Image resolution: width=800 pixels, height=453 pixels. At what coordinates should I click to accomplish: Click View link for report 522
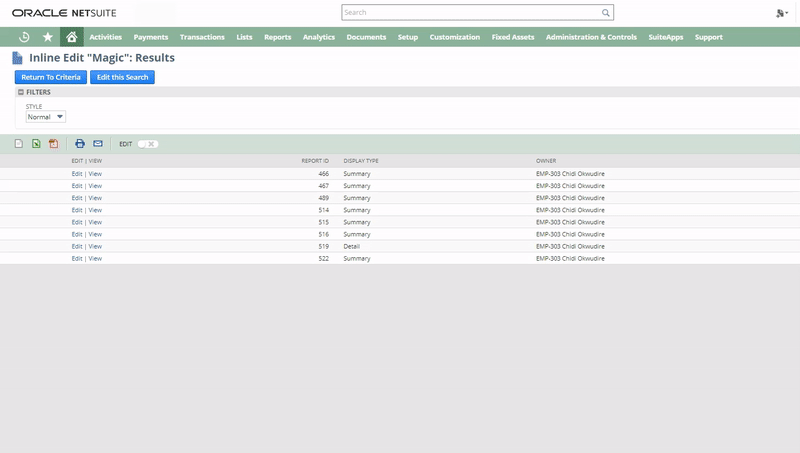click(x=95, y=259)
